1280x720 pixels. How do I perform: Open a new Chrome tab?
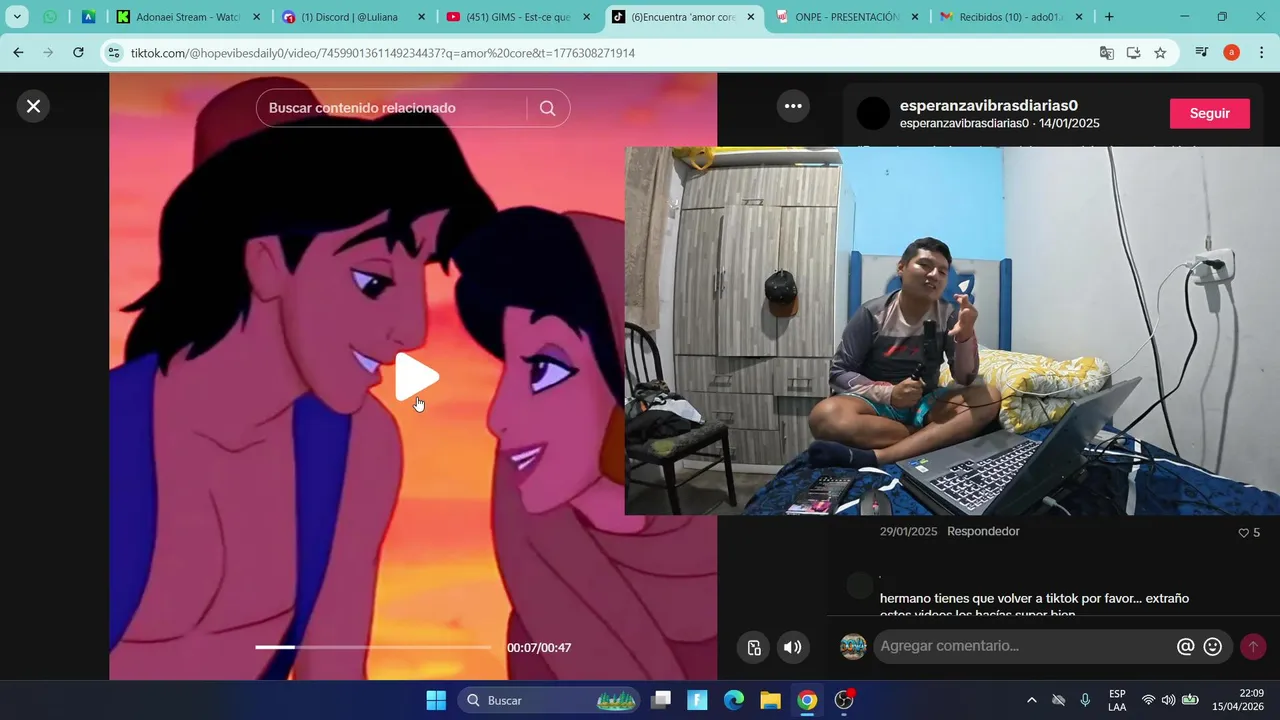(x=1109, y=17)
